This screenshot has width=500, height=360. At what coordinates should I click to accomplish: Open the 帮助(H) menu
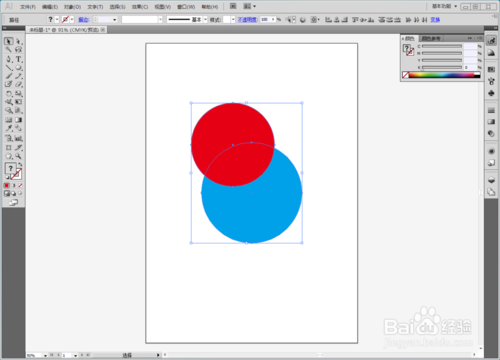pos(210,7)
